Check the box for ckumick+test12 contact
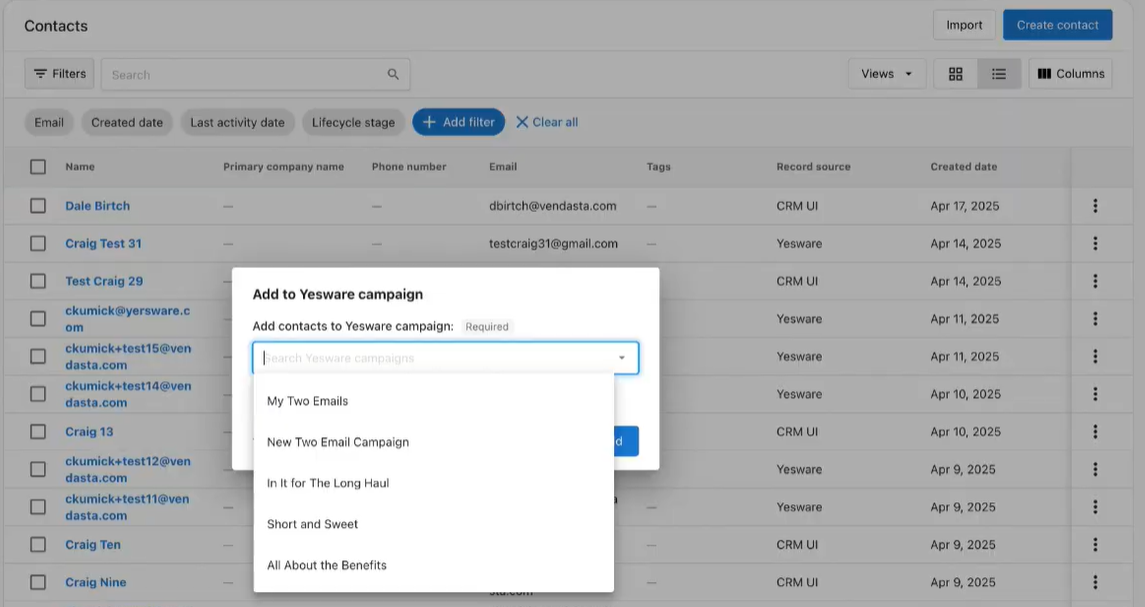Viewport: 1145px width, 607px height. (38, 469)
